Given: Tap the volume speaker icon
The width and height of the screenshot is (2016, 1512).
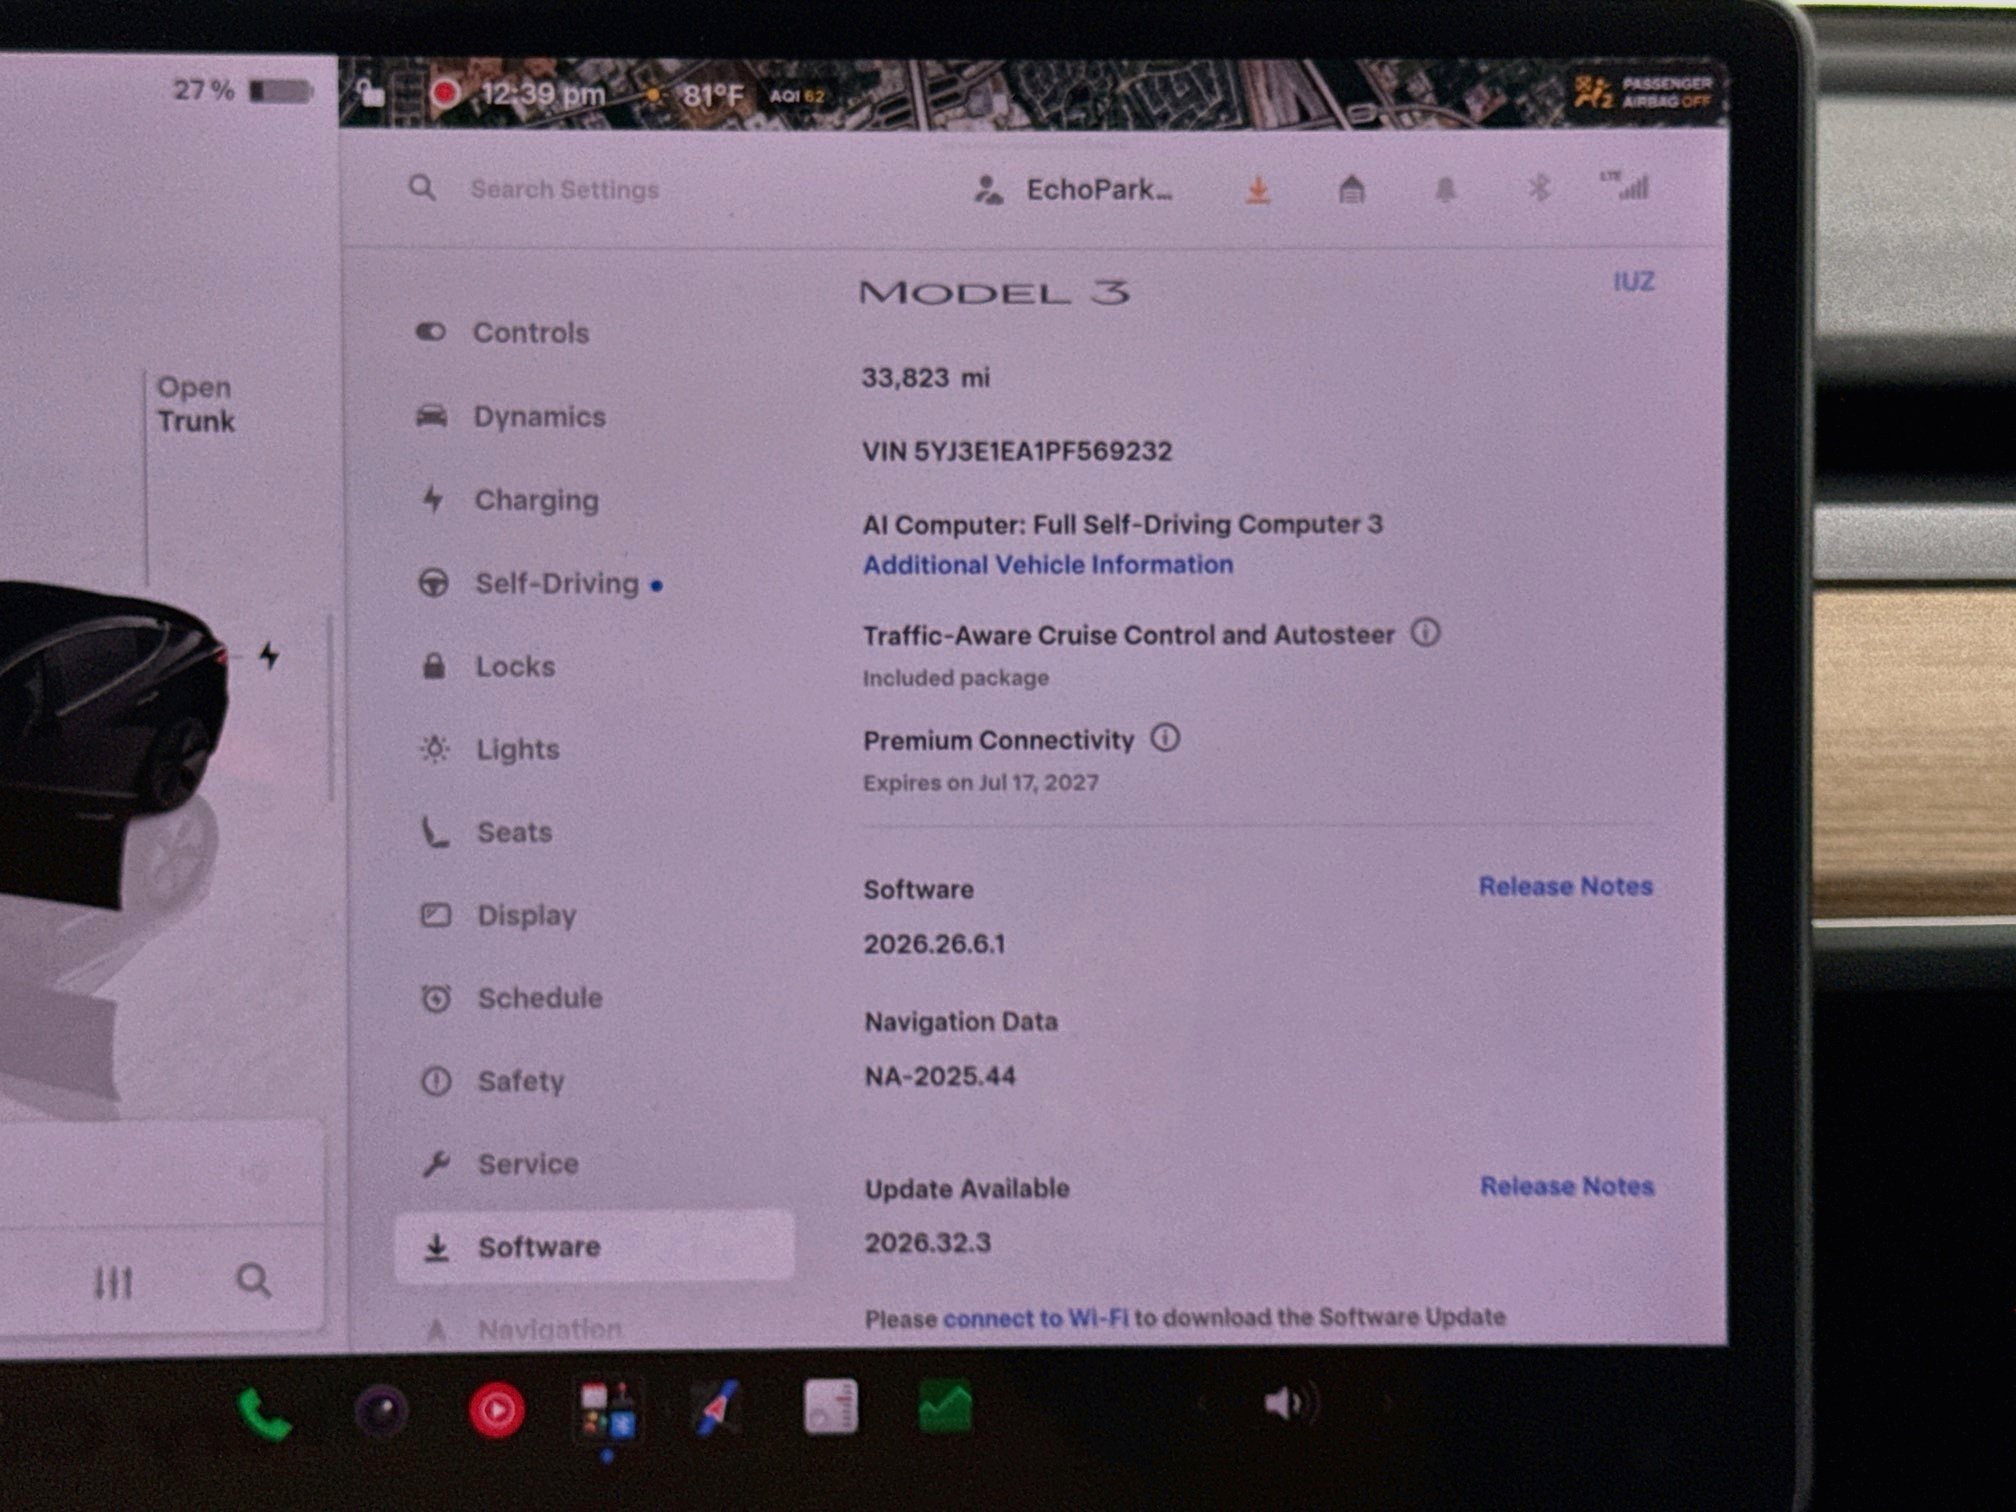Looking at the screenshot, I should pos(1291,1404).
